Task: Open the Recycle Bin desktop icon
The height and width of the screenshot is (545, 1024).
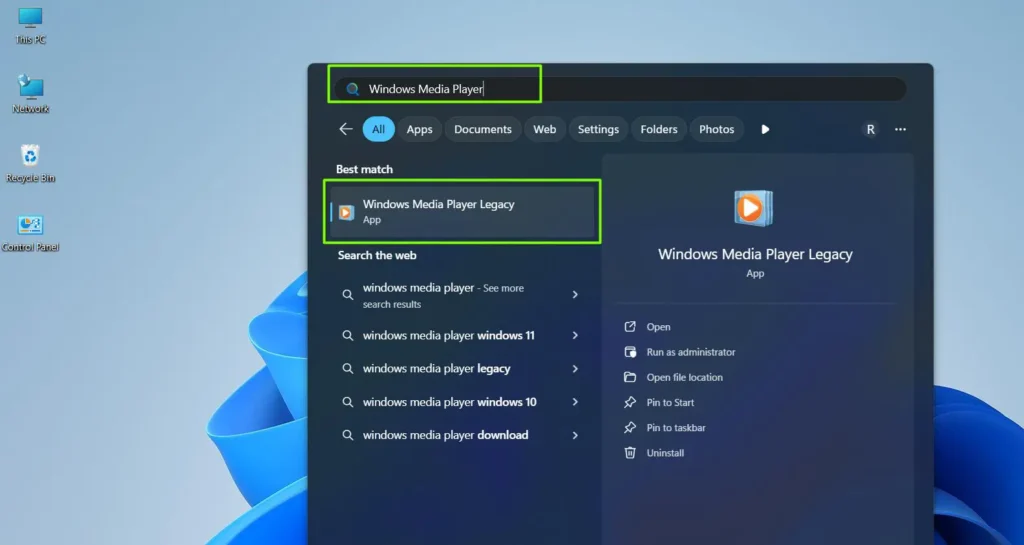Action: [30, 163]
